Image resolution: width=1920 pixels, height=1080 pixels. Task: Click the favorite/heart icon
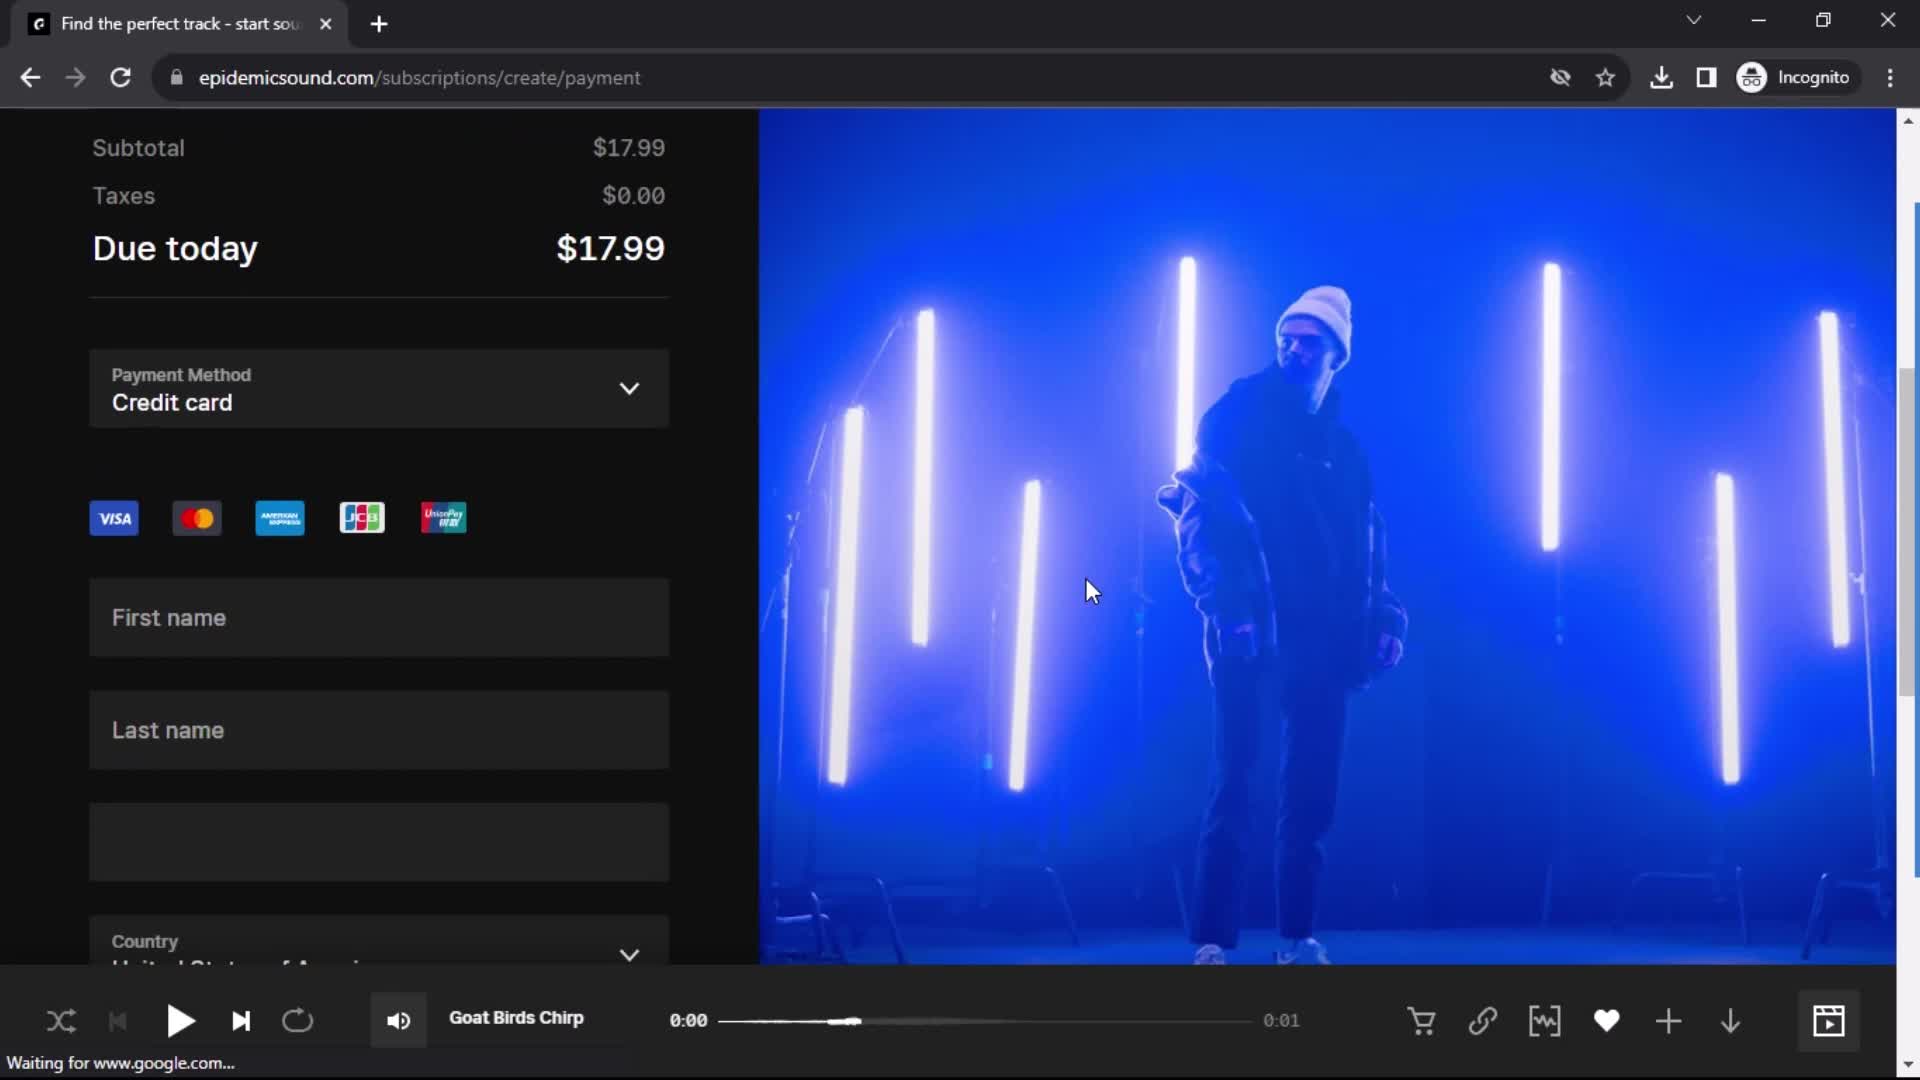click(1606, 1021)
